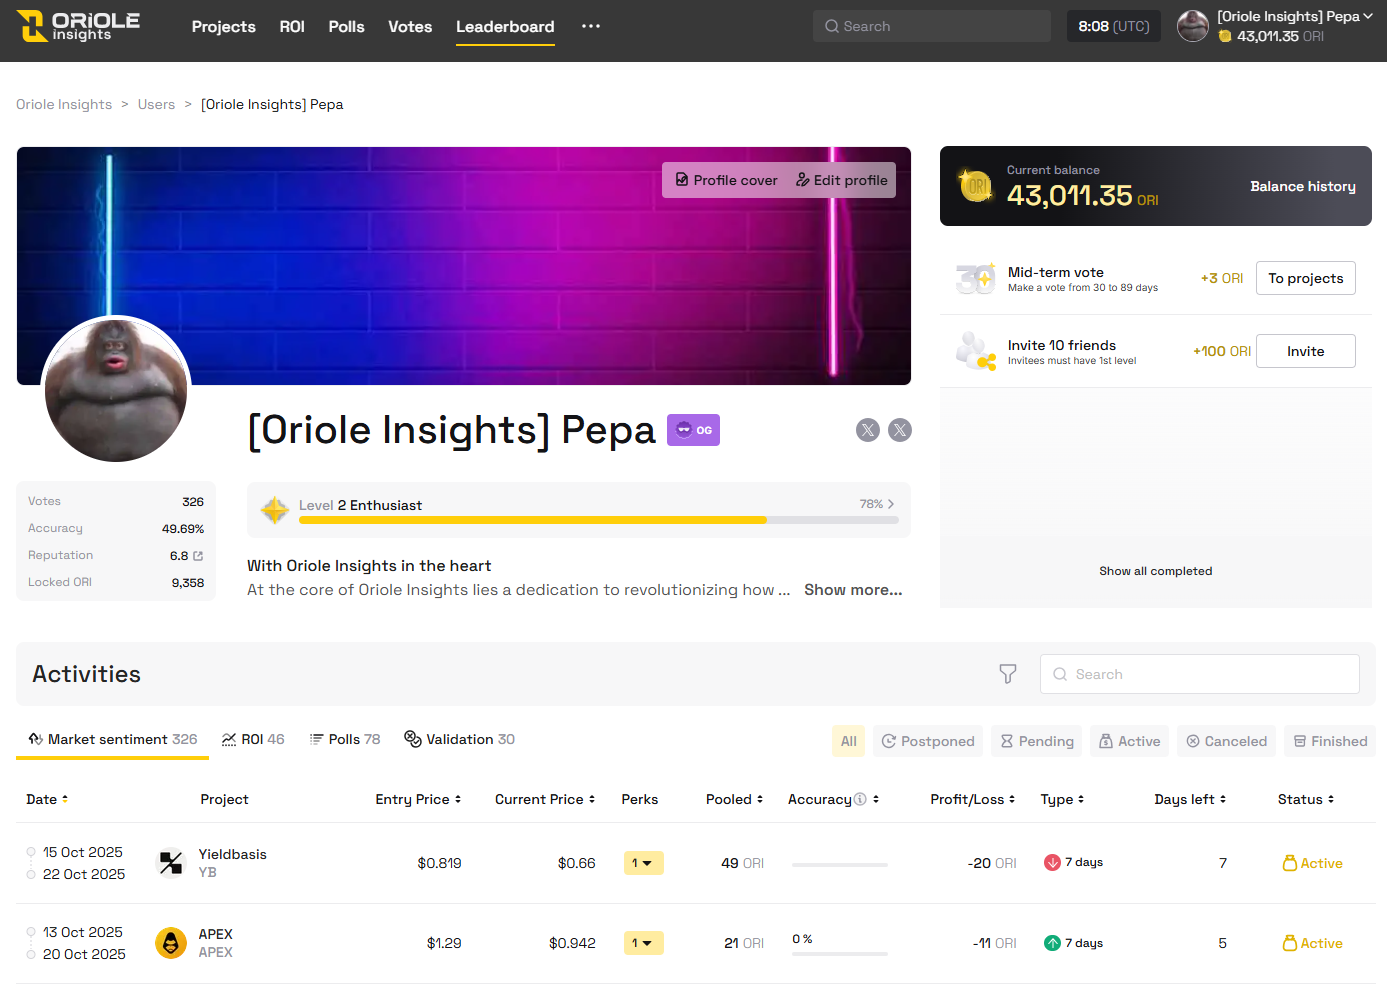The height and width of the screenshot is (988, 1387).
Task: Expand the Level 2 Enthusiast progress chevron
Action: [891, 504]
